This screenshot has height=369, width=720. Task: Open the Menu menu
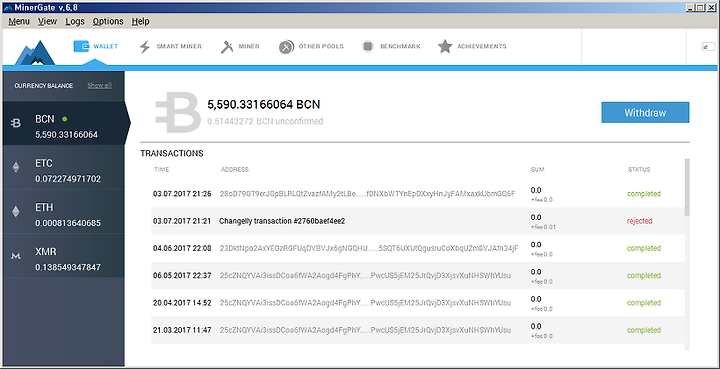coord(19,22)
